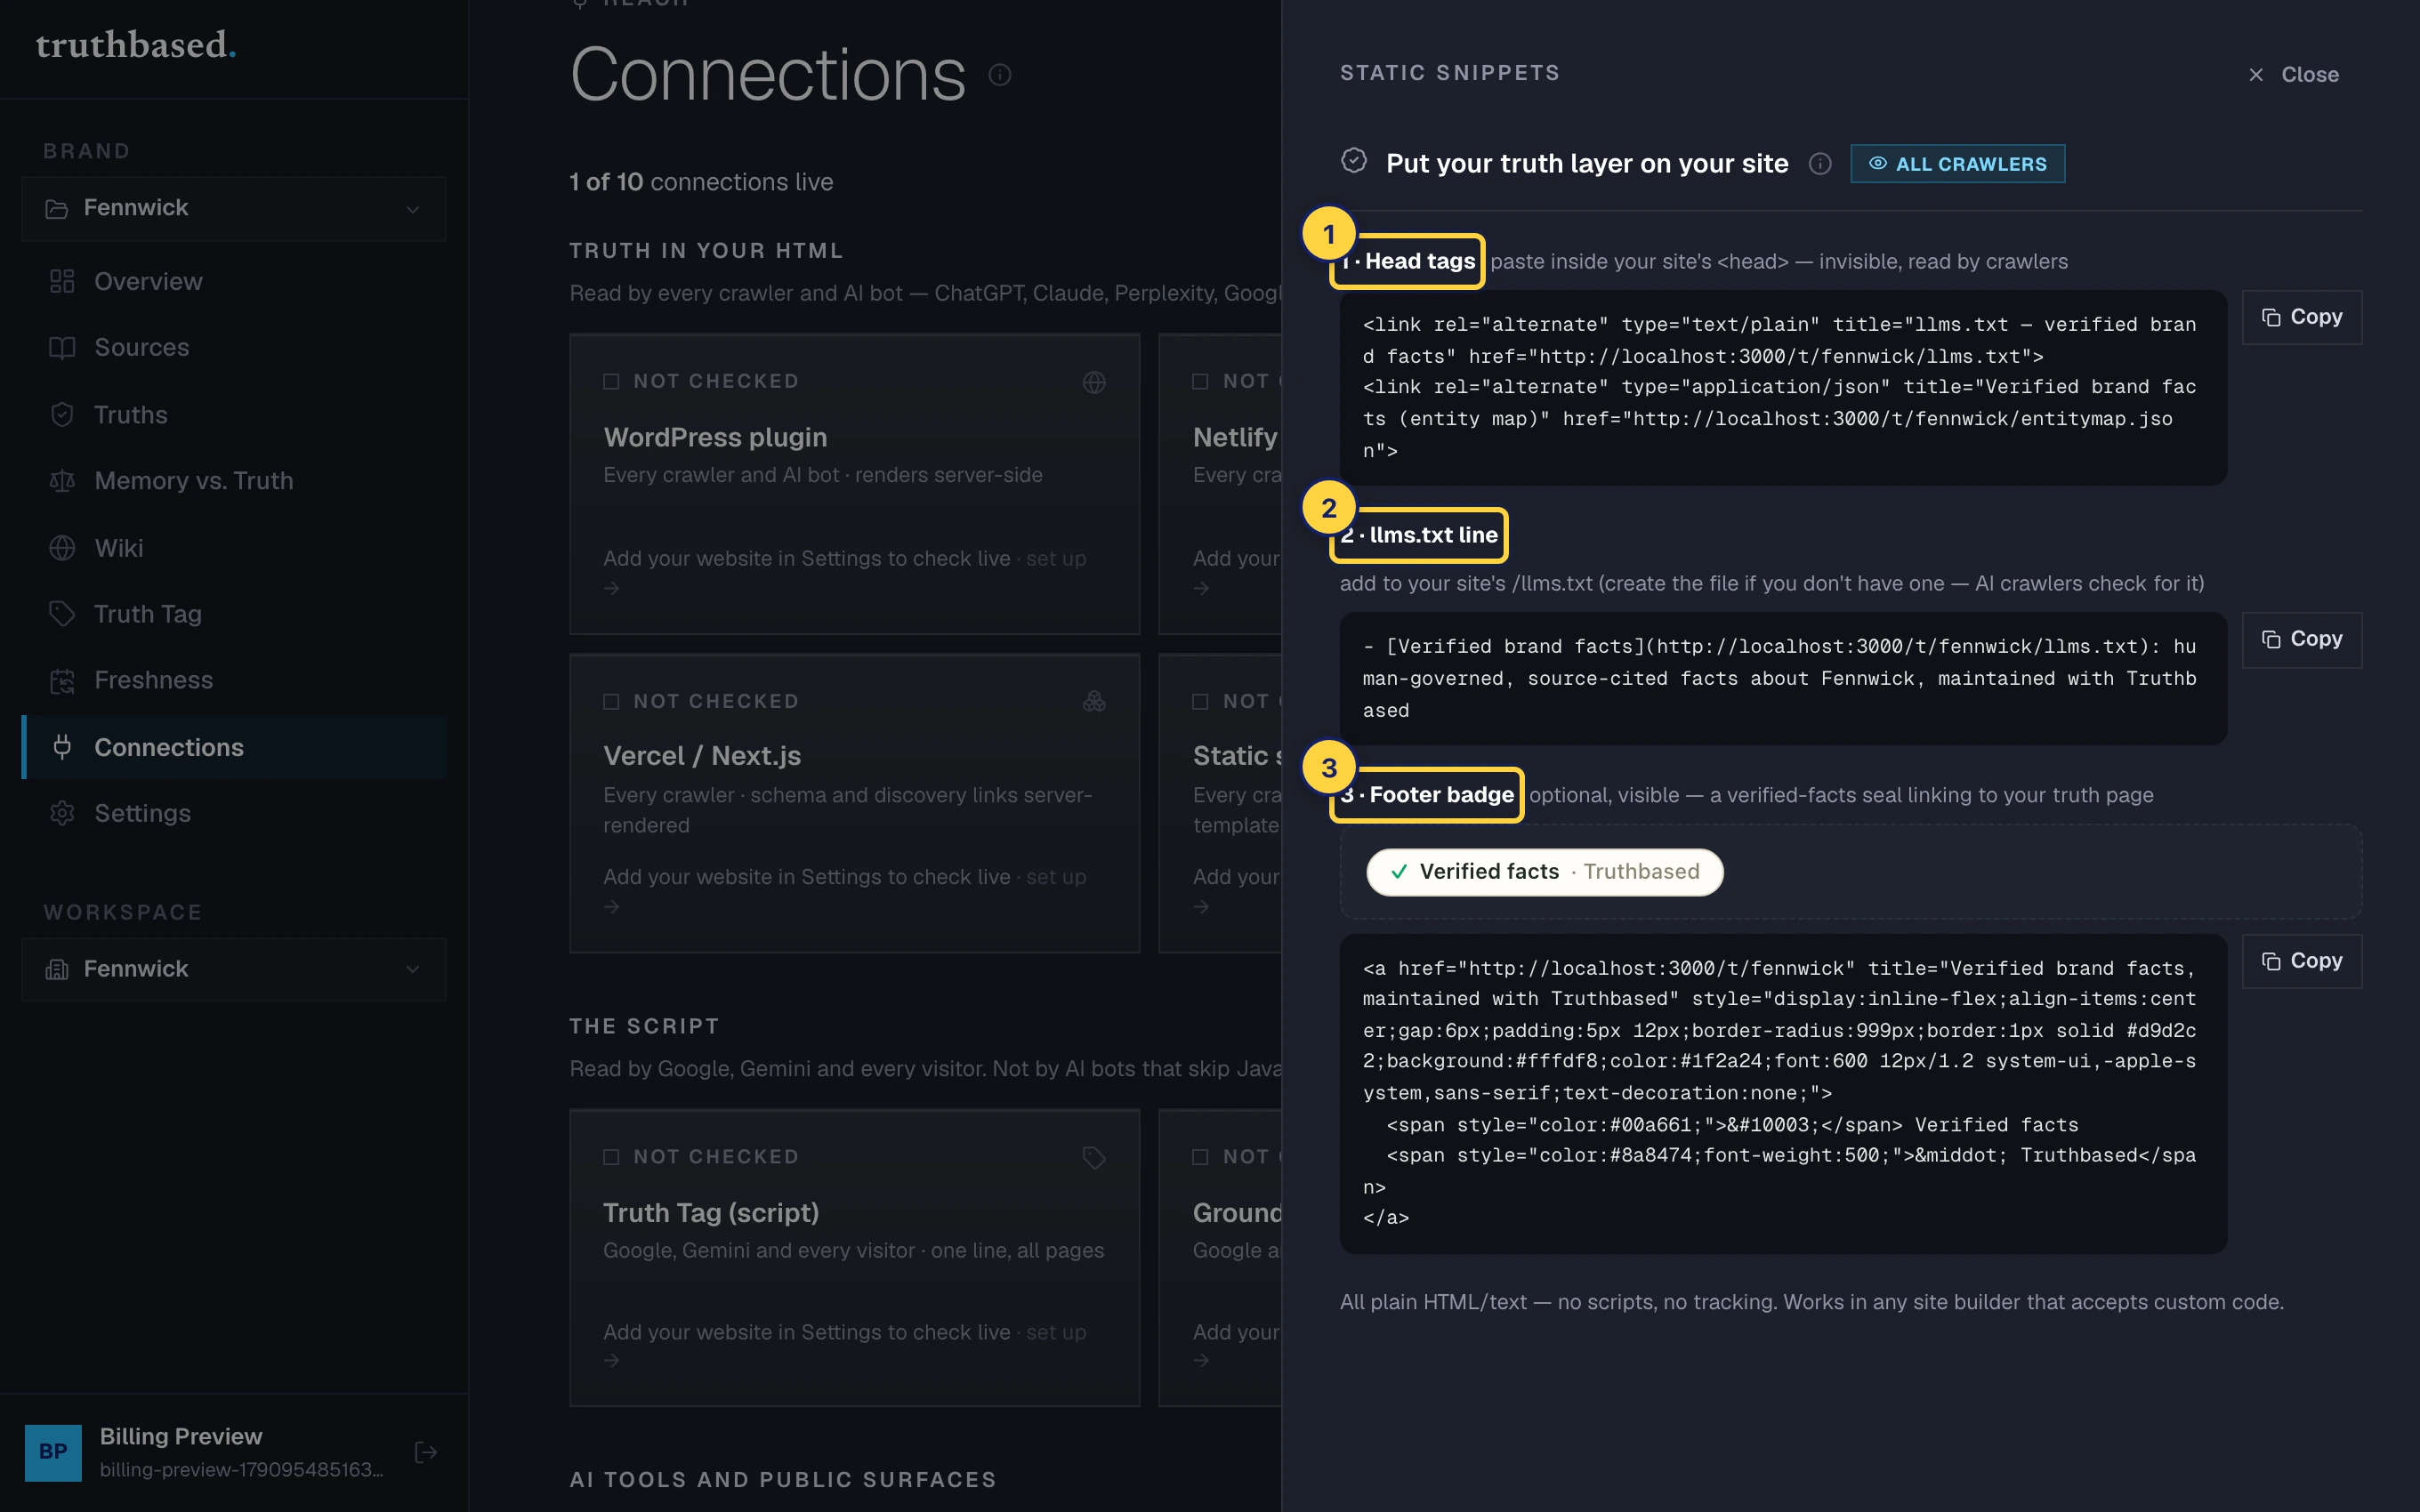2420x1512 pixels.
Task: Click 'set up' link in Vercel / Next.js card
Action: tap(1056, 877)
